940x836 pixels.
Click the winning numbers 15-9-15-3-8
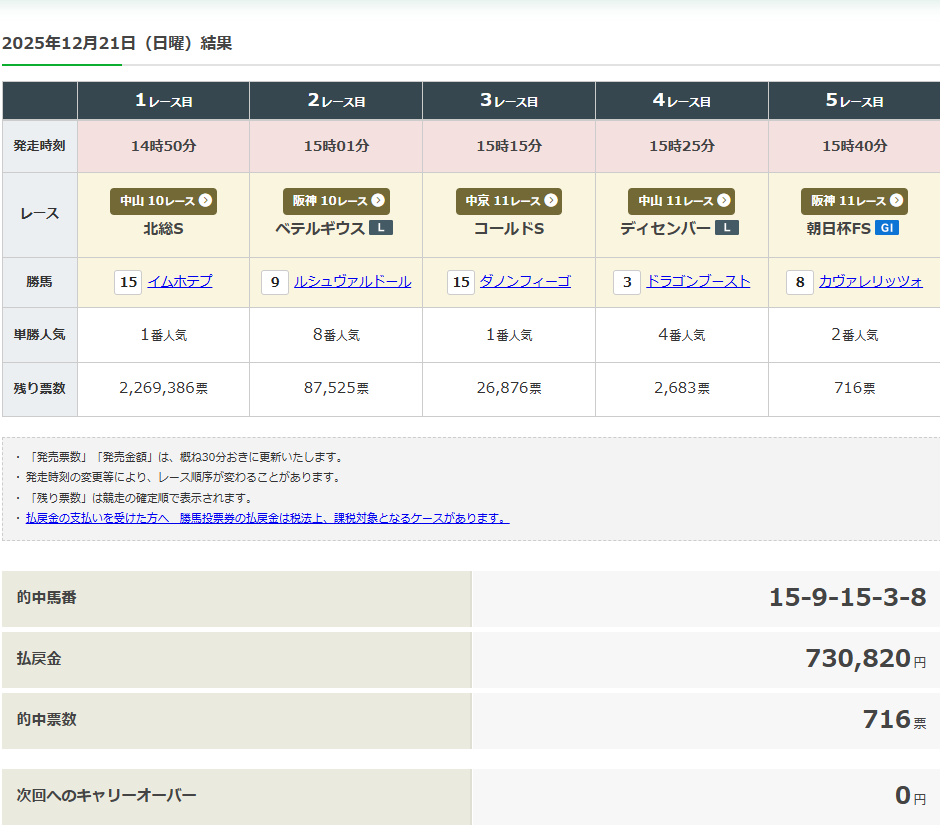(847, 598)
